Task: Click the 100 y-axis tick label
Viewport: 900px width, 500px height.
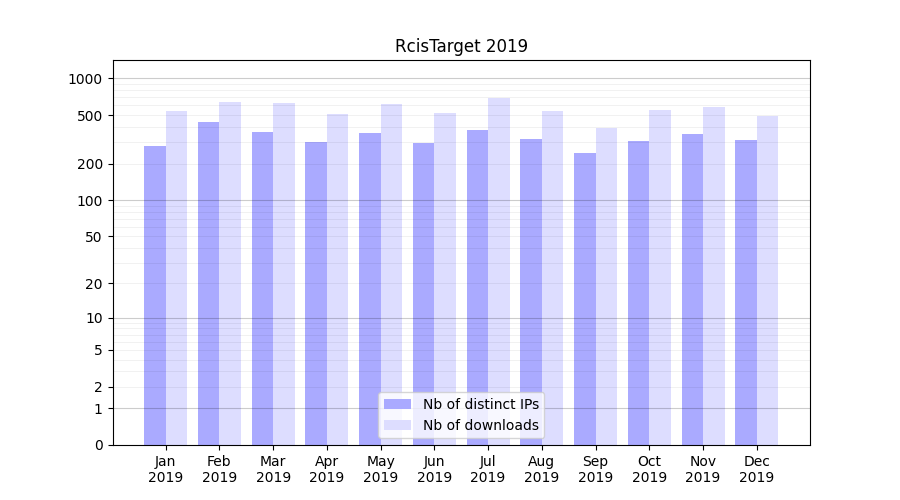Action: [x=92, y=201]
